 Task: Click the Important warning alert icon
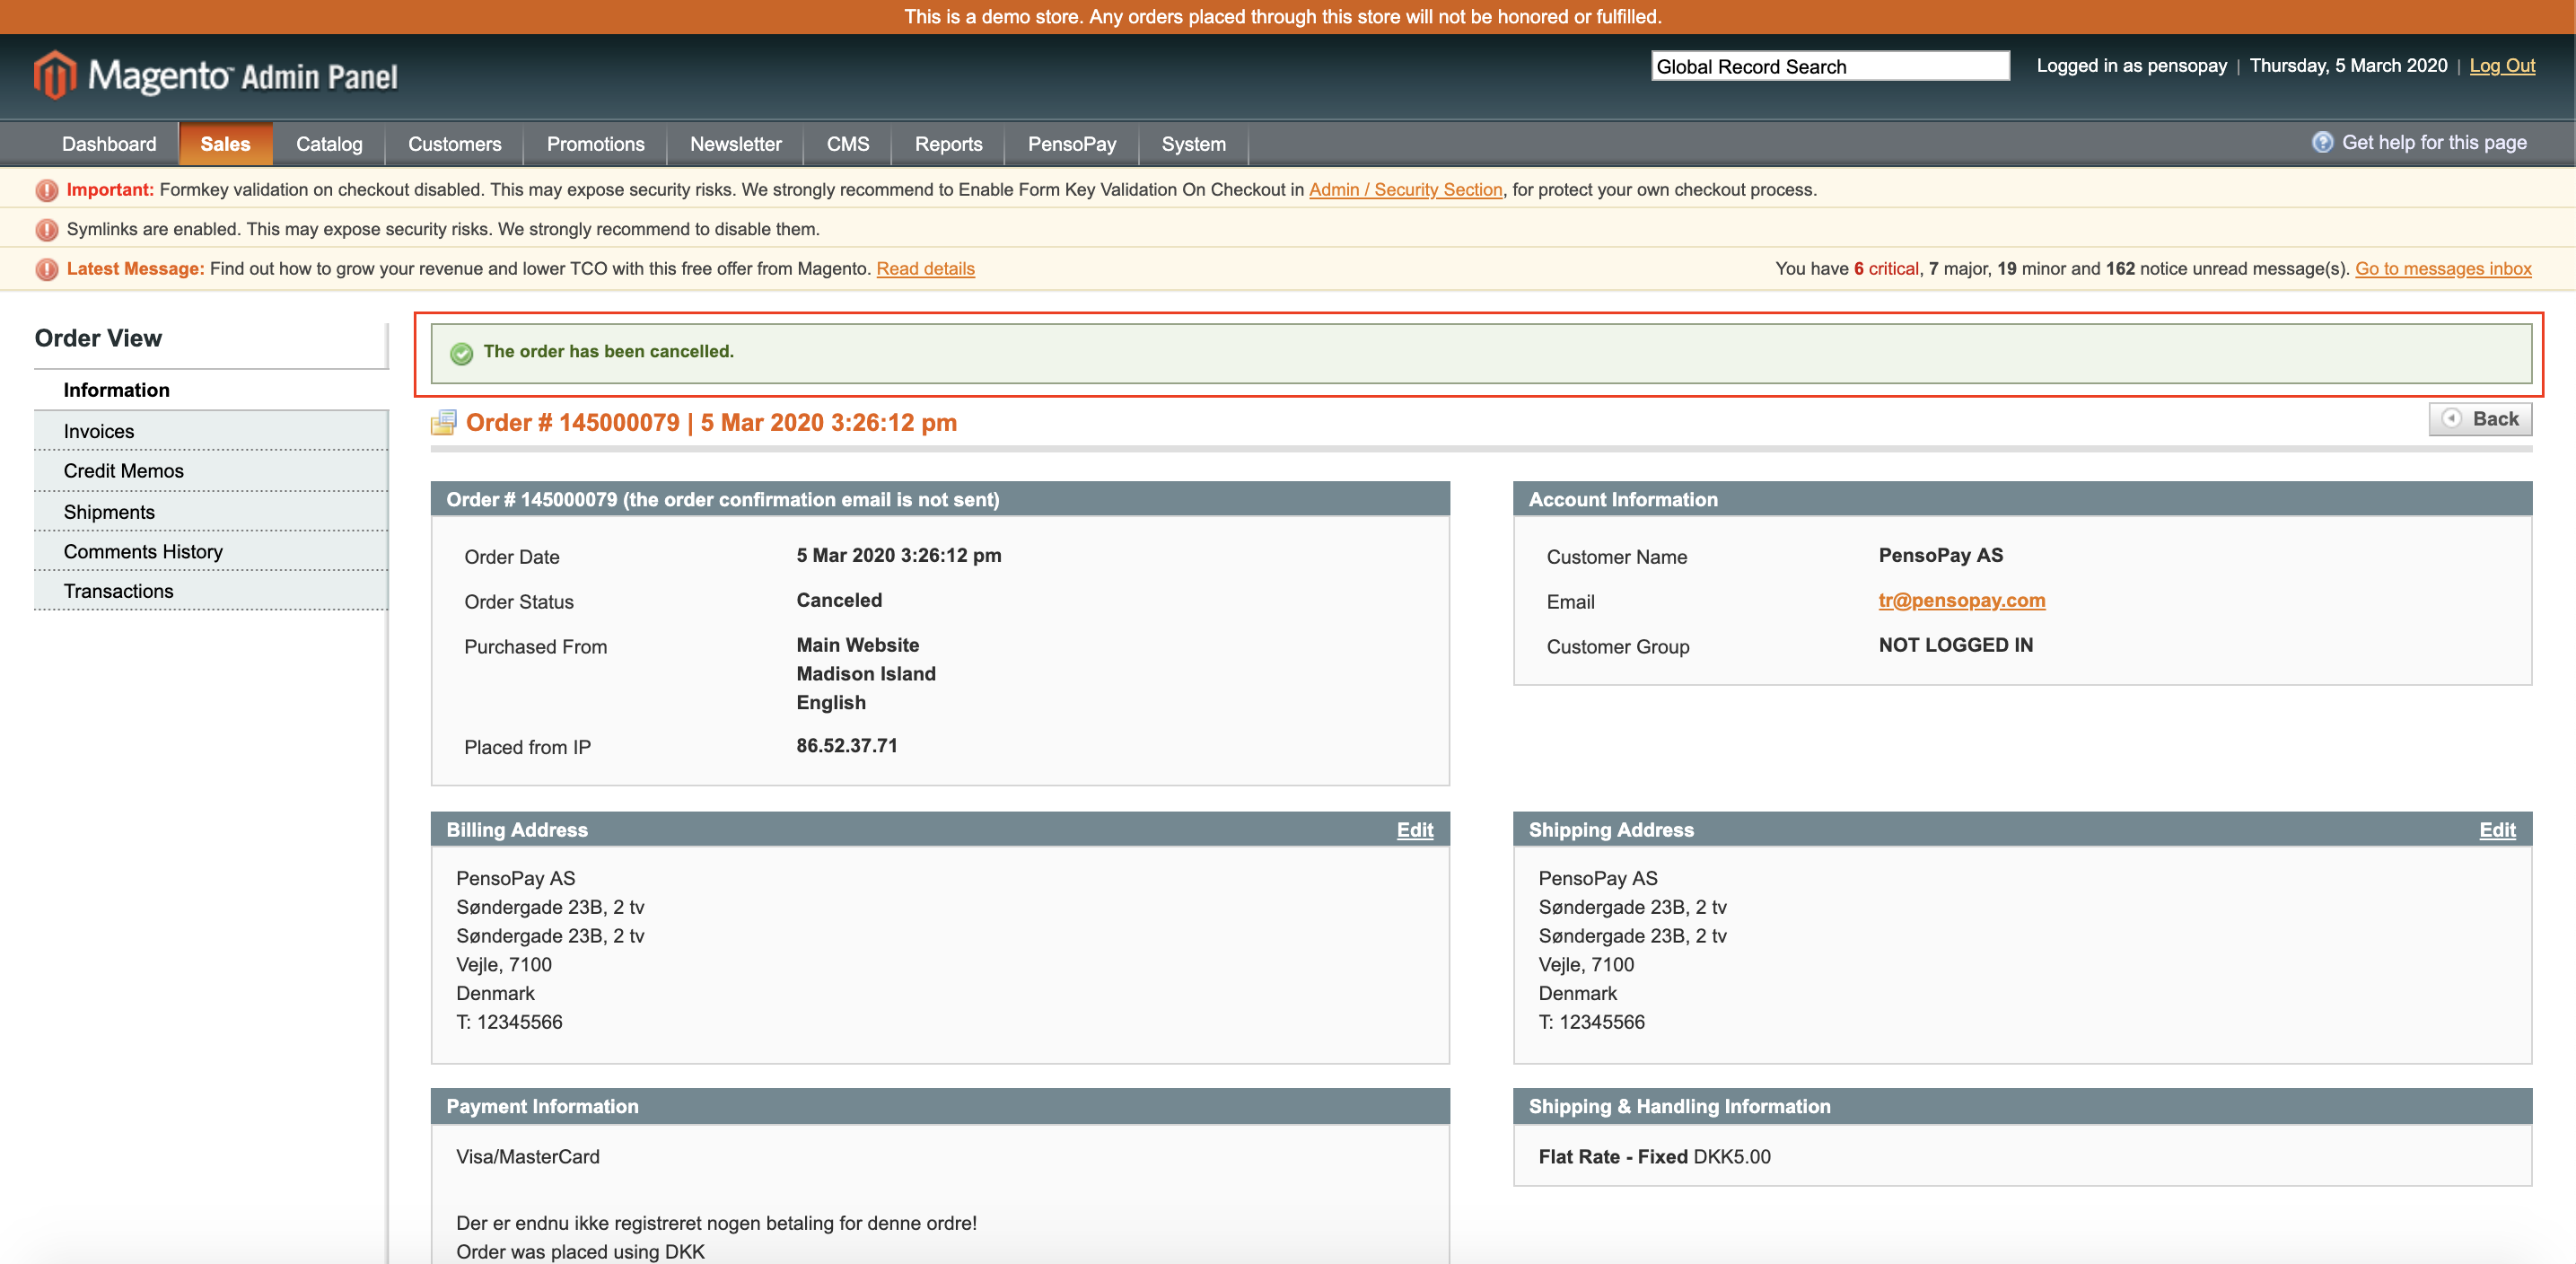47,190
